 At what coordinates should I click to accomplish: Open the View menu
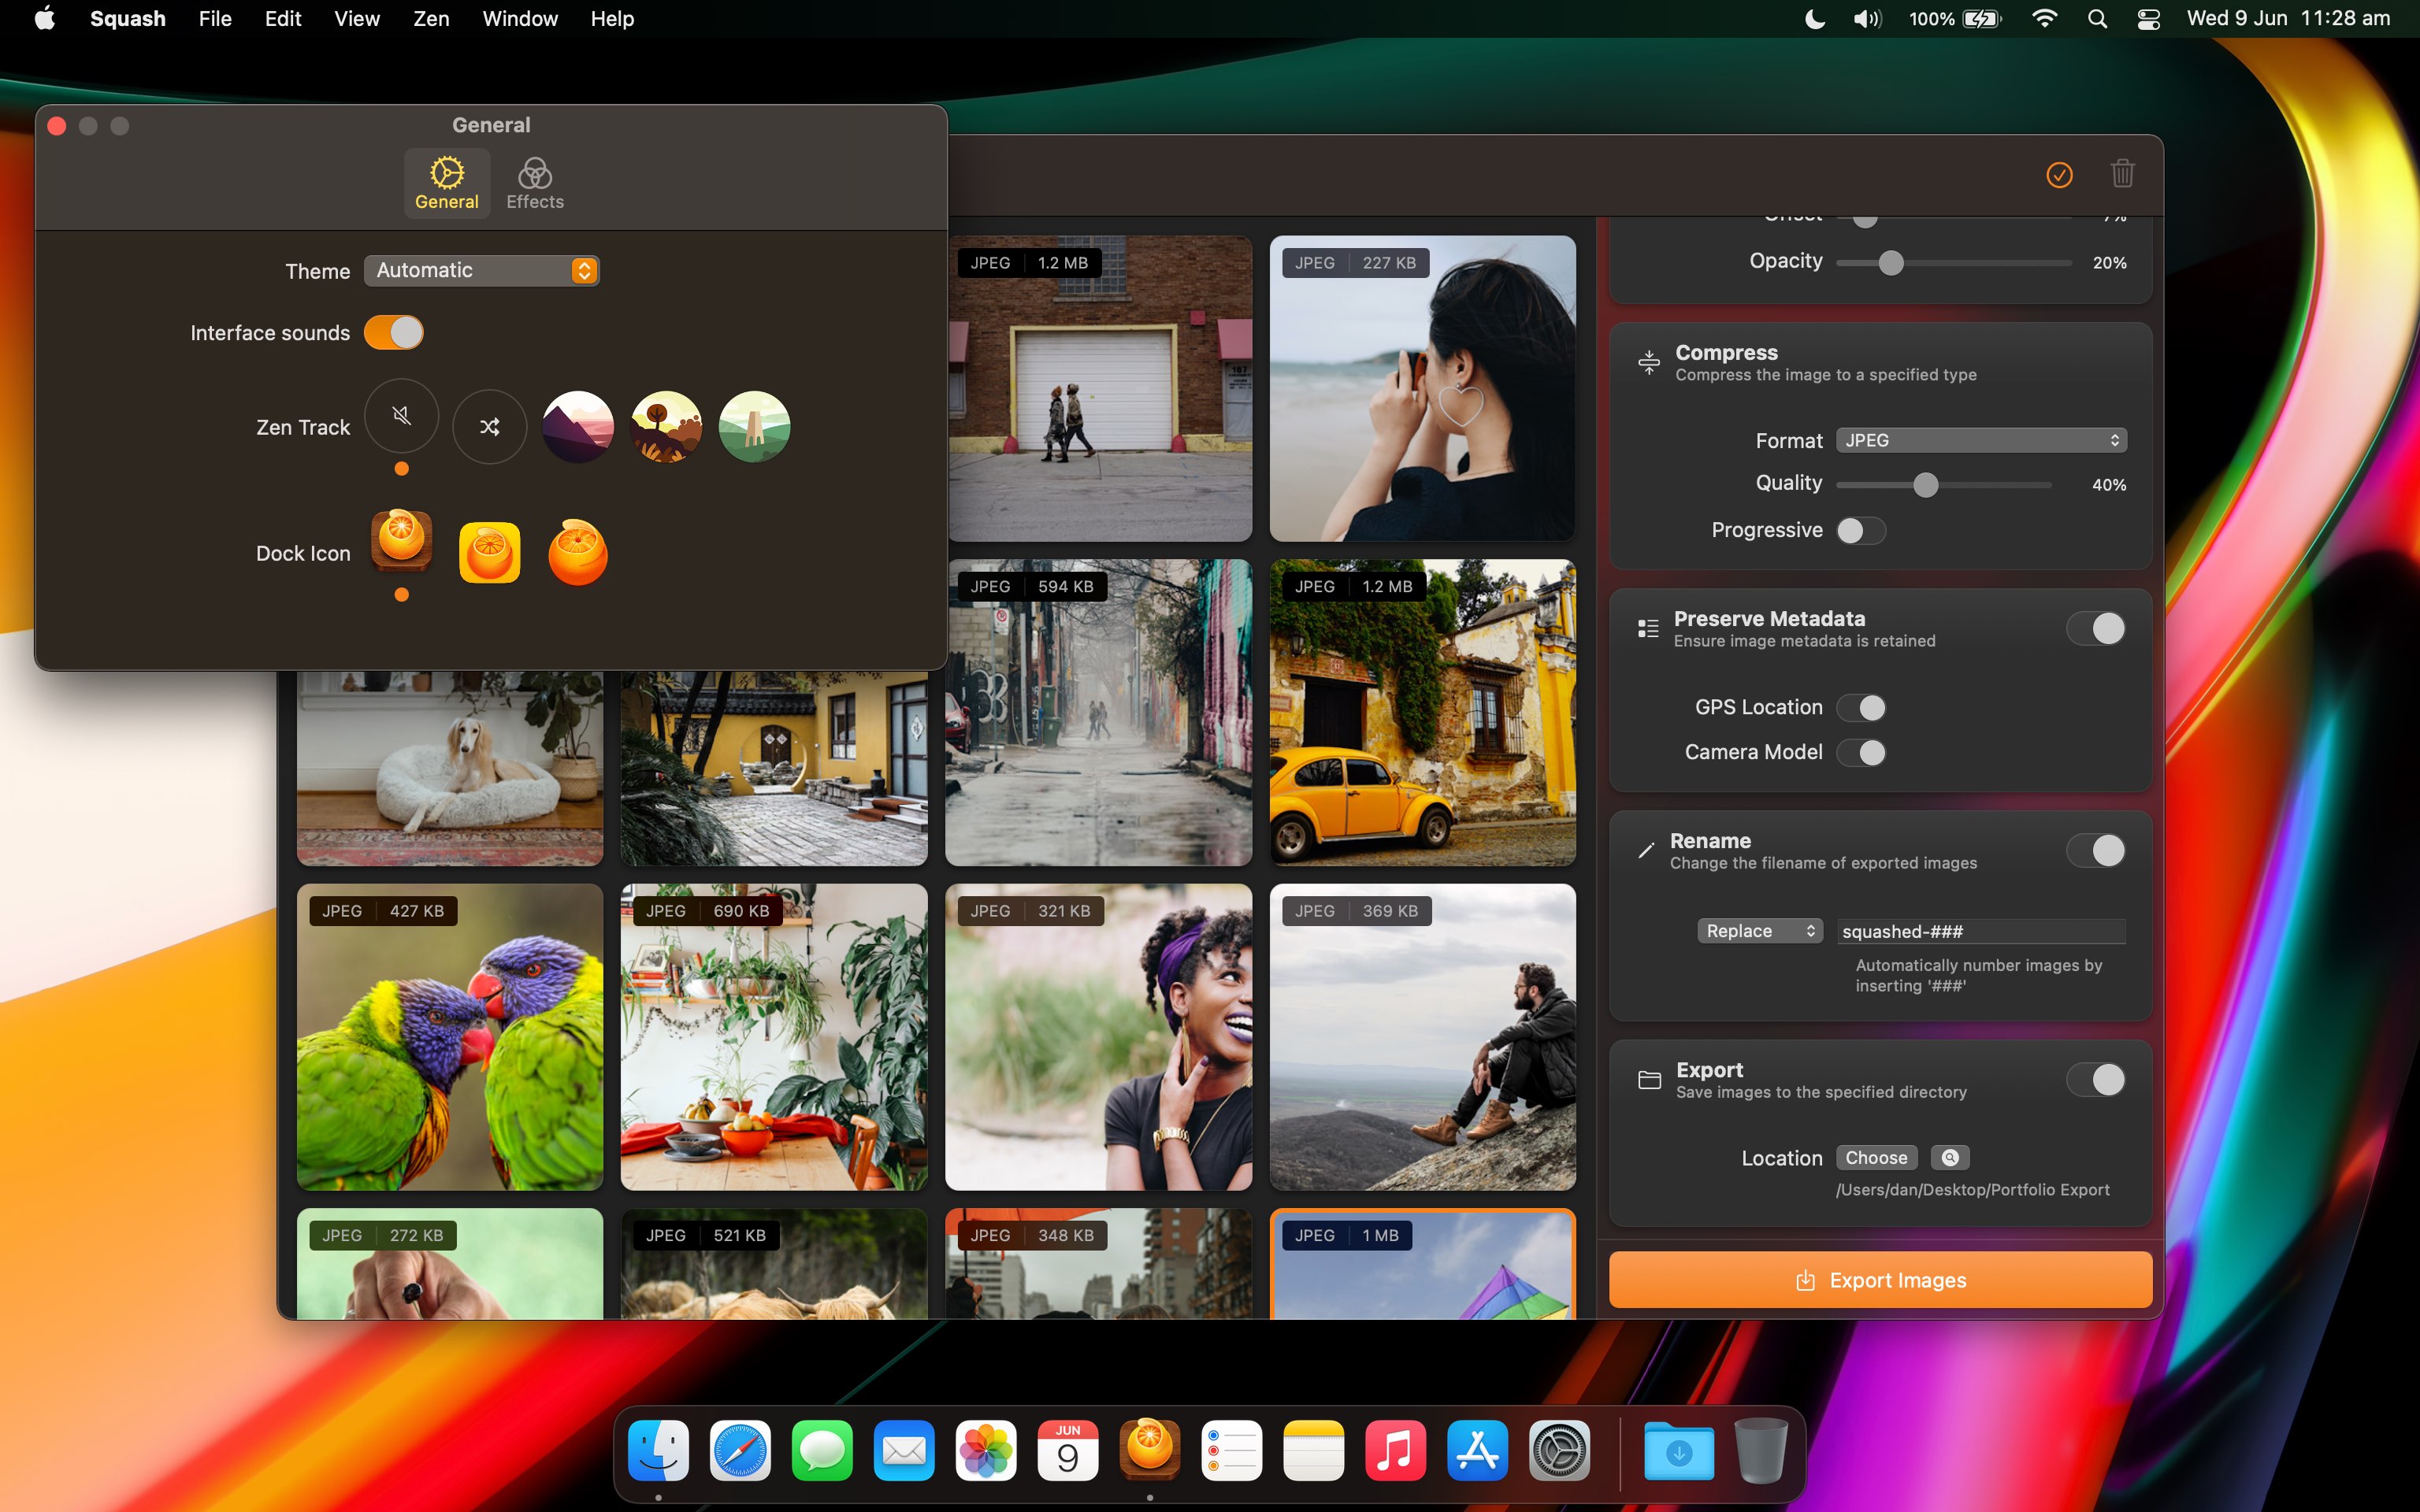point(357,19)
